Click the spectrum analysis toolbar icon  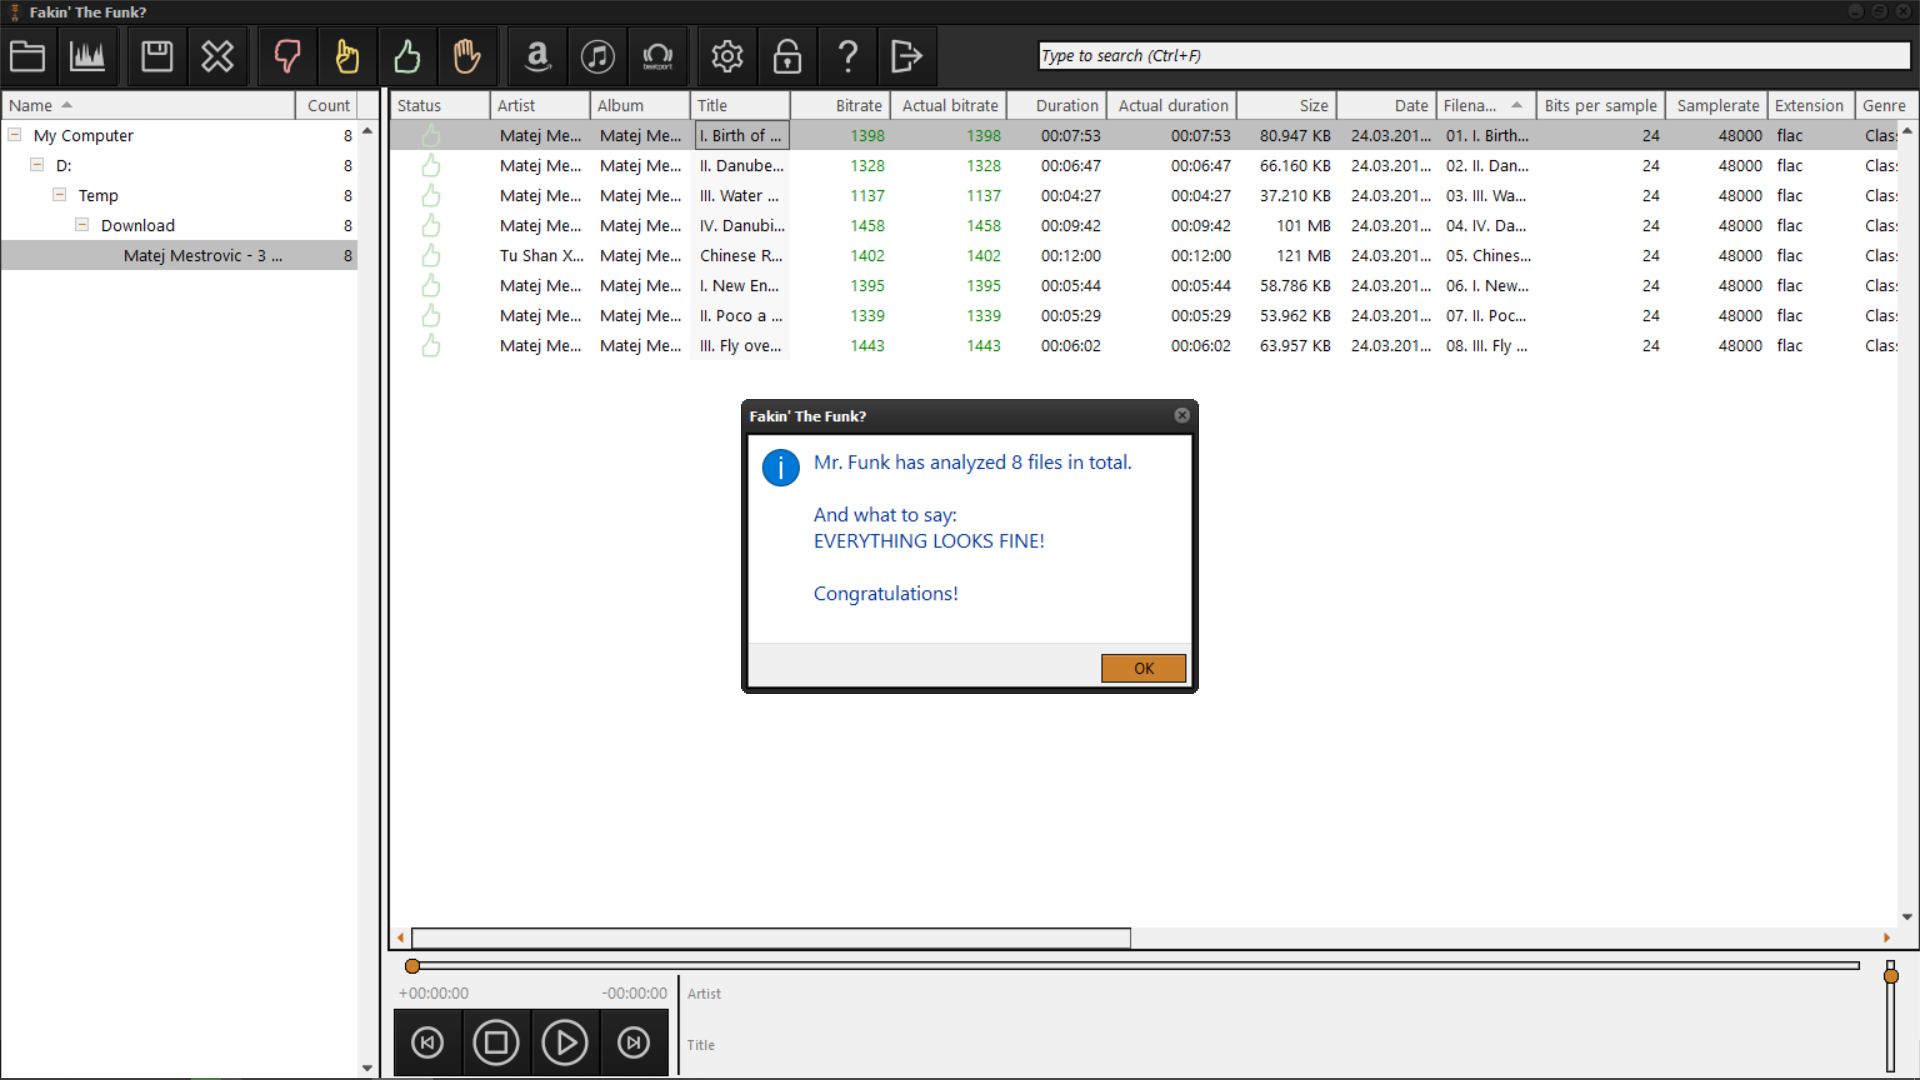(x=88, y=56)
